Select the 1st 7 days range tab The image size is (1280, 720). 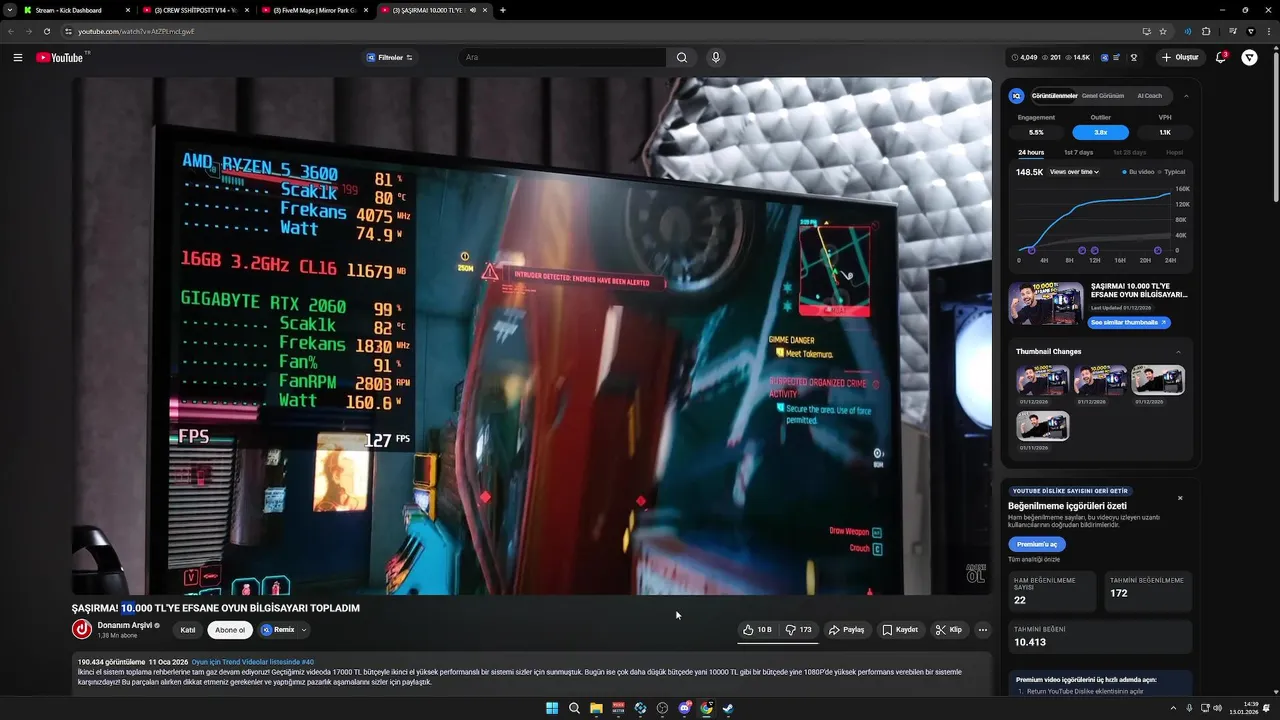(x=1078, y=153)
